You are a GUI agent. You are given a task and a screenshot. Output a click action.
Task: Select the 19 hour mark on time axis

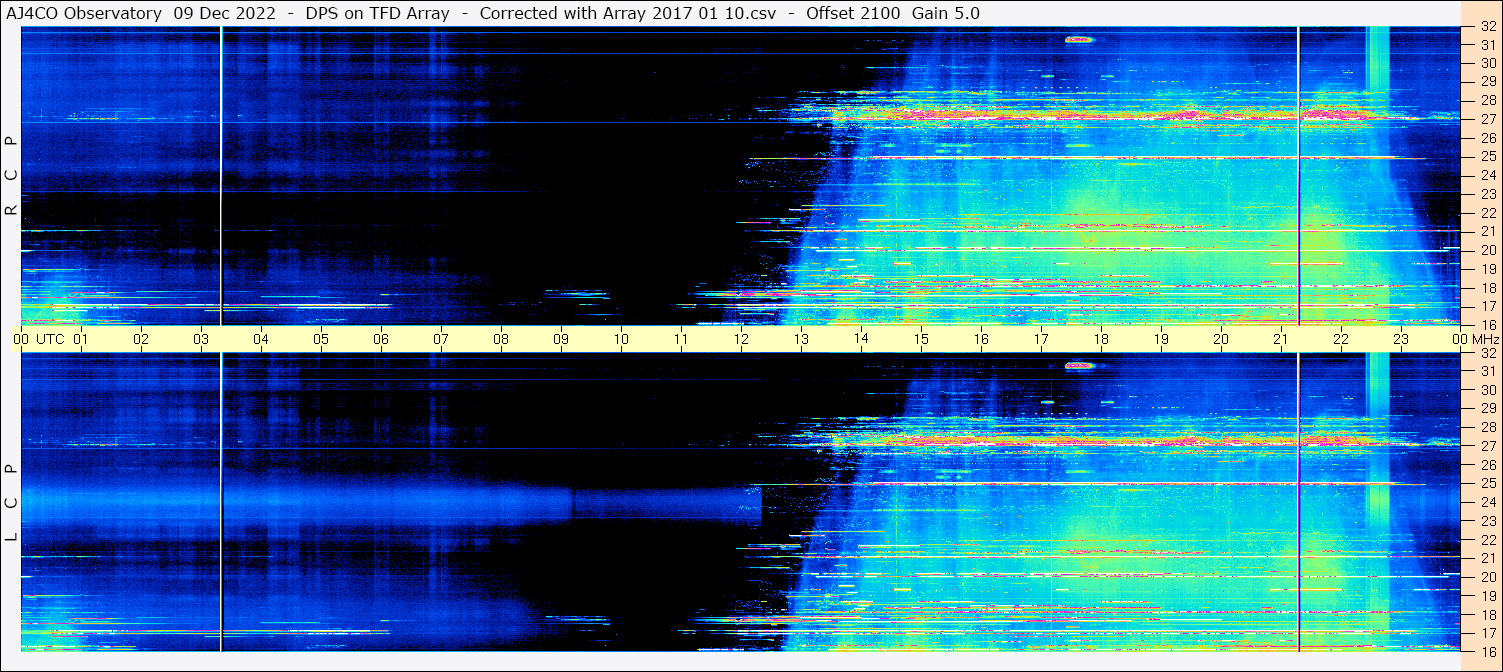pos(1161,339)
